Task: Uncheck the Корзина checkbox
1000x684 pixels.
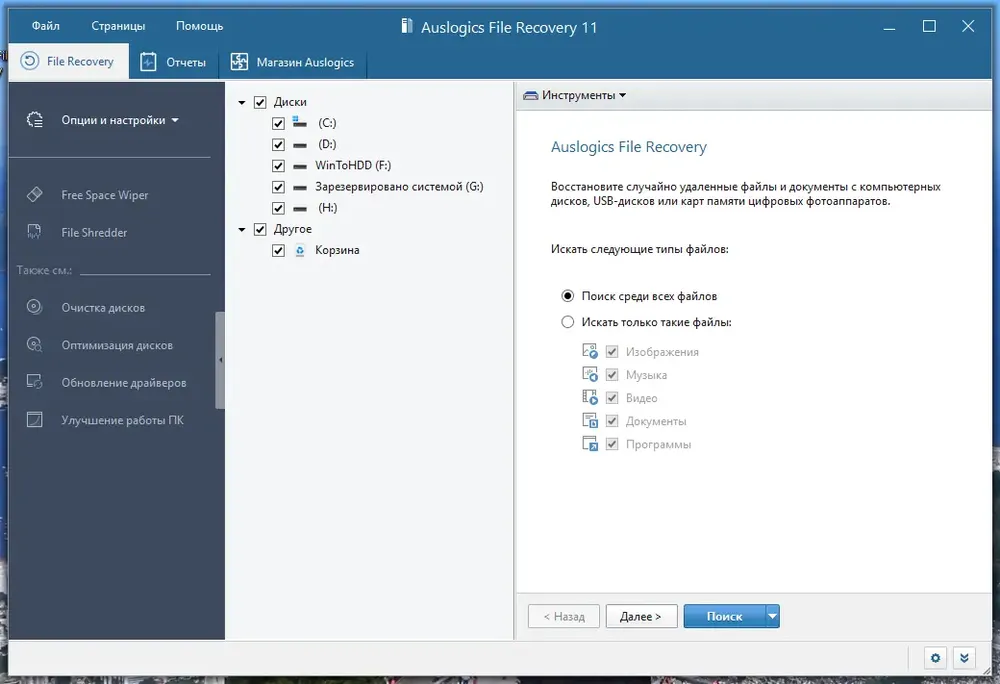Action: pos(278,251)
